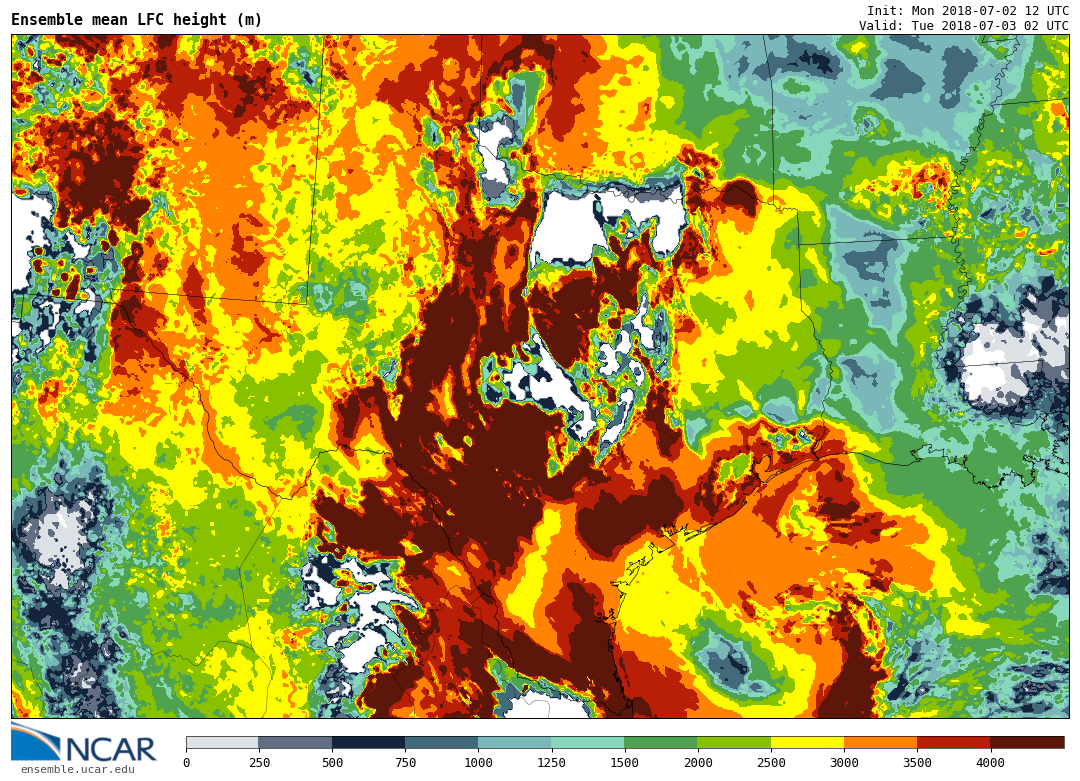This screenshot has height=781, width=1080.
Task: Choose the lime green 2000–2500 colorbar swatch
Action: coord(733,742)
